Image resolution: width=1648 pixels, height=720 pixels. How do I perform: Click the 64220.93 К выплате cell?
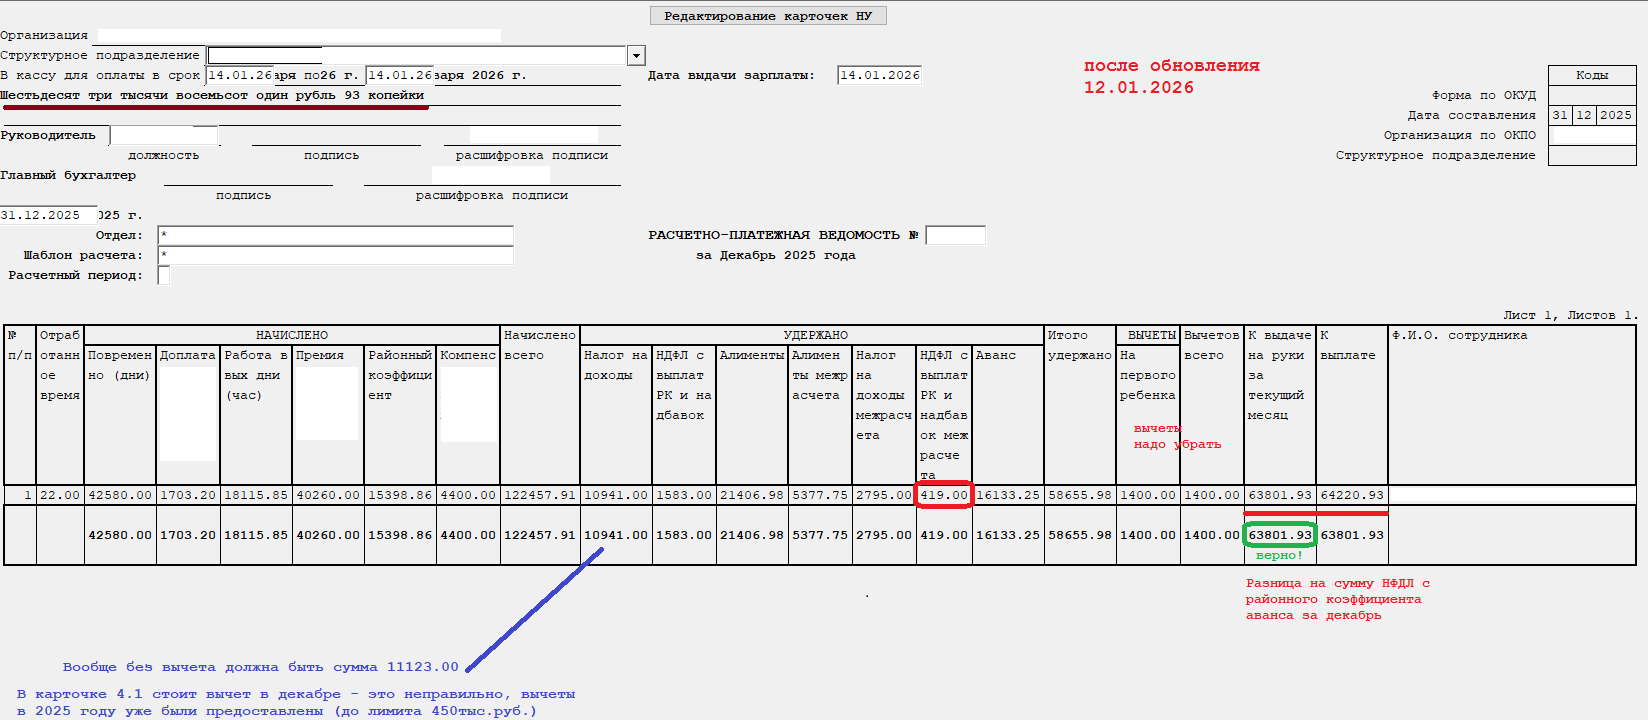tap(1352, 495)
